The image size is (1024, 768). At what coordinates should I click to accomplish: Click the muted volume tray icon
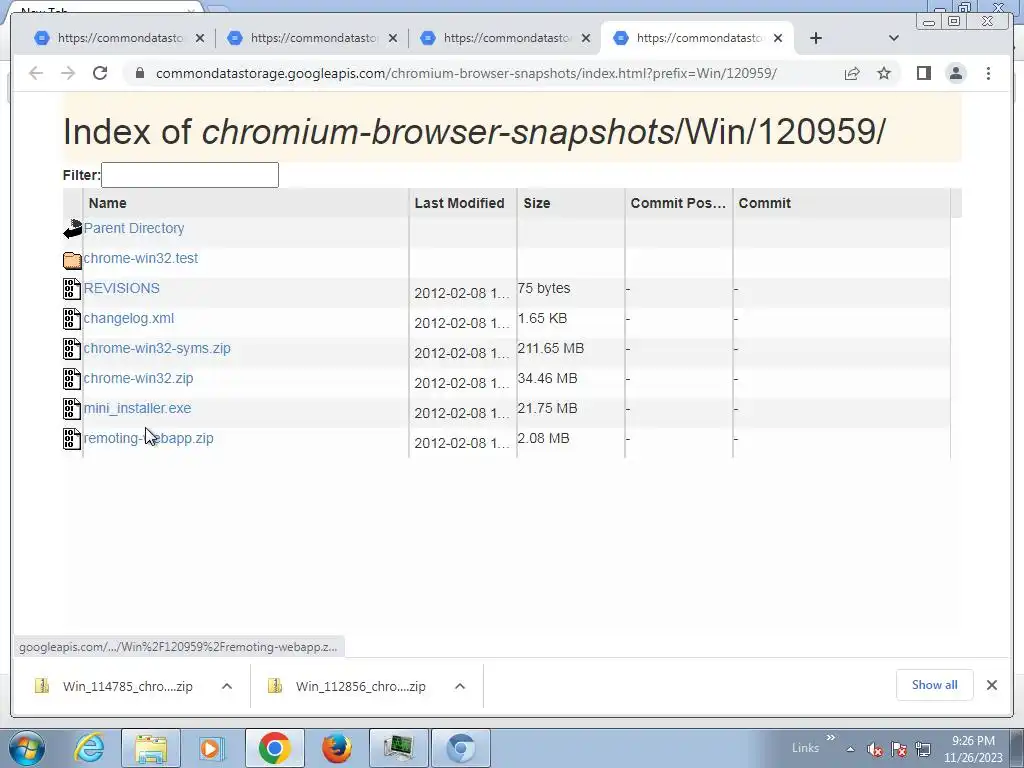(x=875, y=749)
